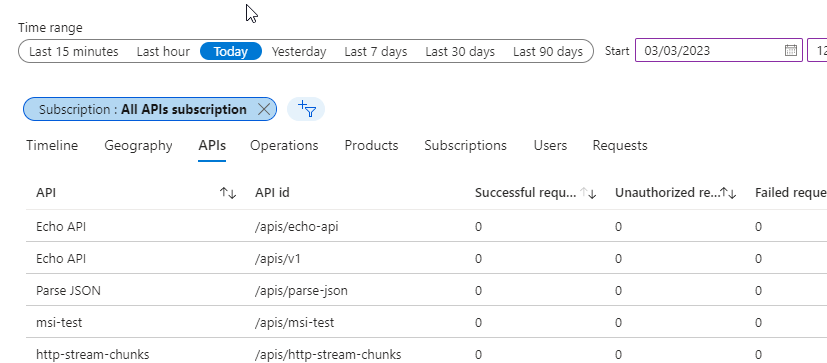Switch to the Geography tab
The image size is (827, 363).
(138, 146)
